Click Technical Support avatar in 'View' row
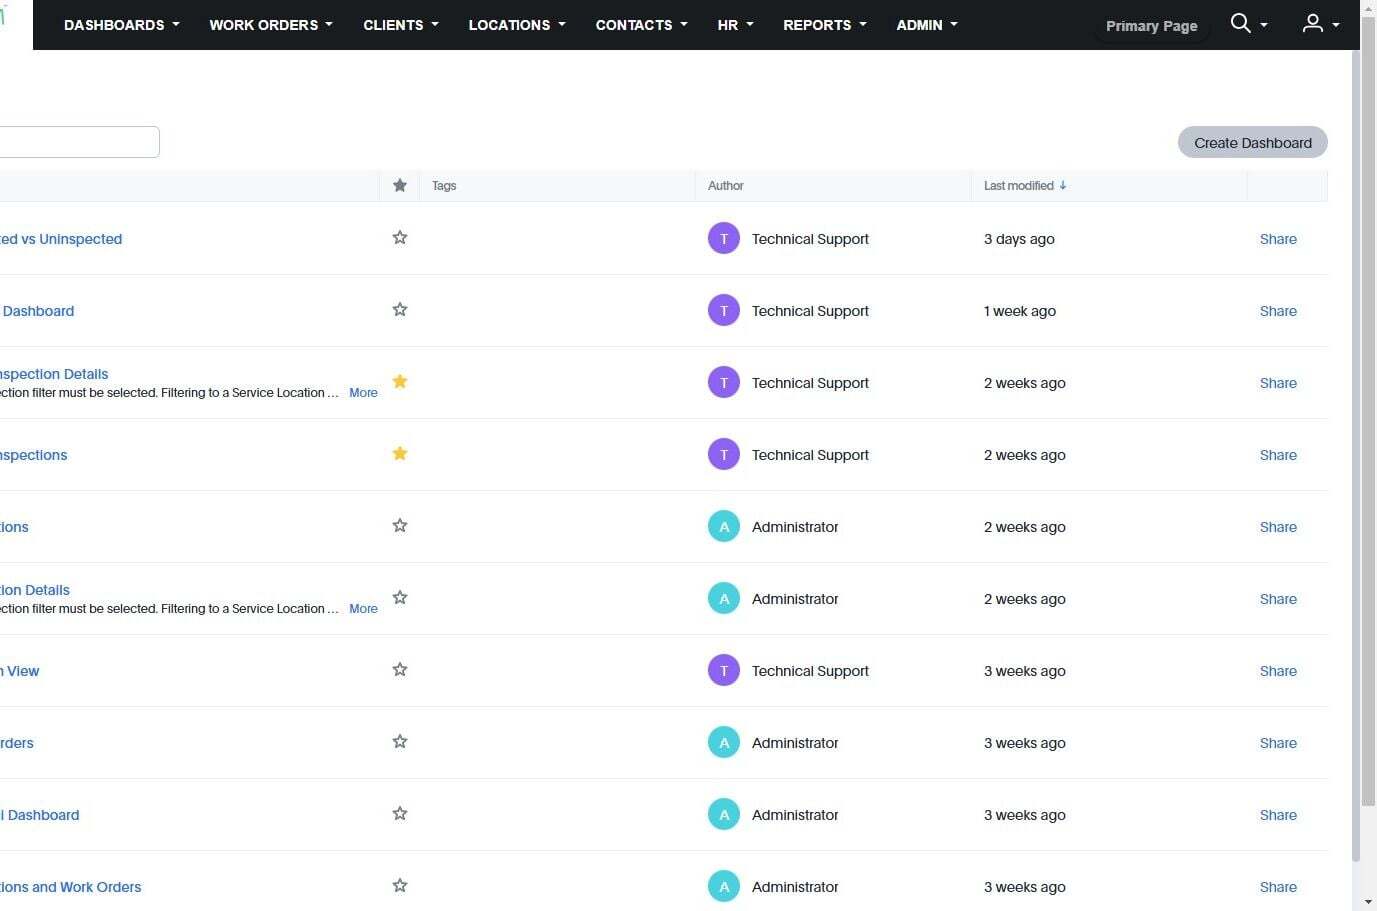 coord(724,671)
